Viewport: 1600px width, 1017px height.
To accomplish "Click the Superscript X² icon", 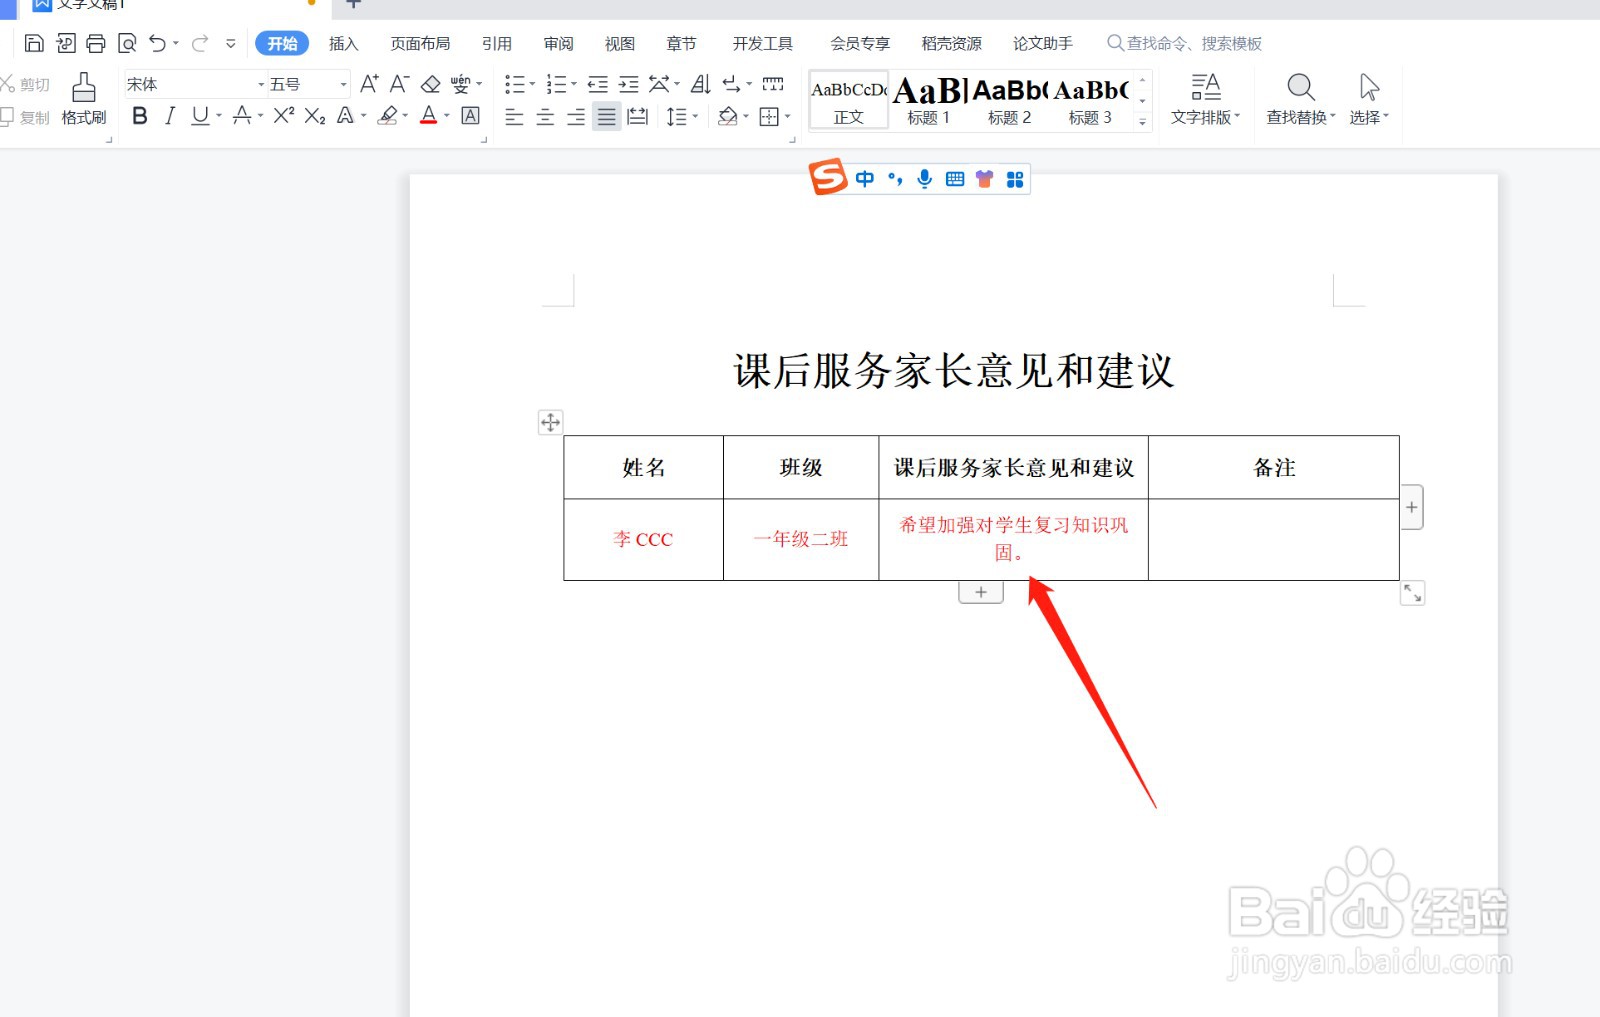I will [282, 116].
